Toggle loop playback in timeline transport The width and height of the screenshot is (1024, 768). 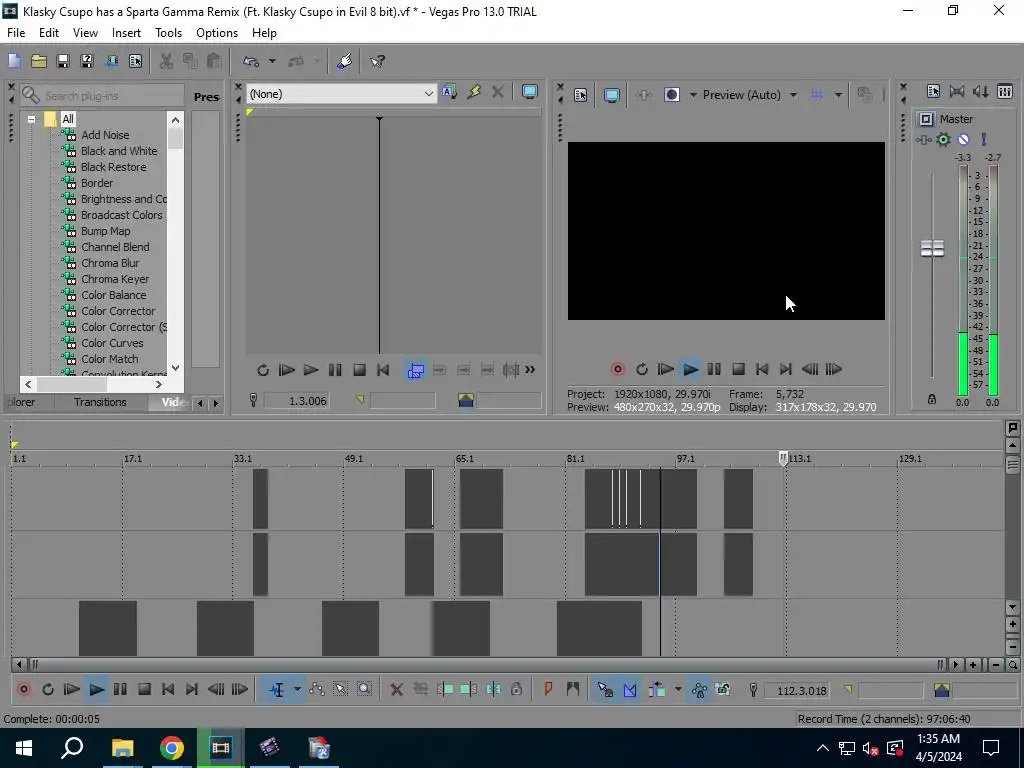point(48,690)
